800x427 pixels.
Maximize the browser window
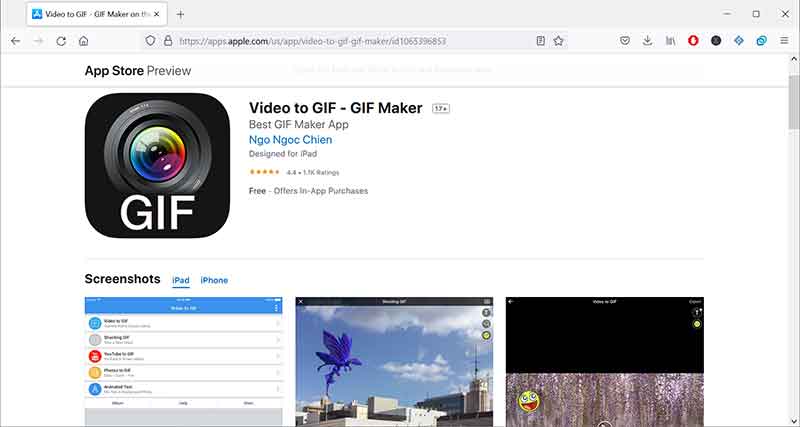pyautogui.click(x=756, y=14)
